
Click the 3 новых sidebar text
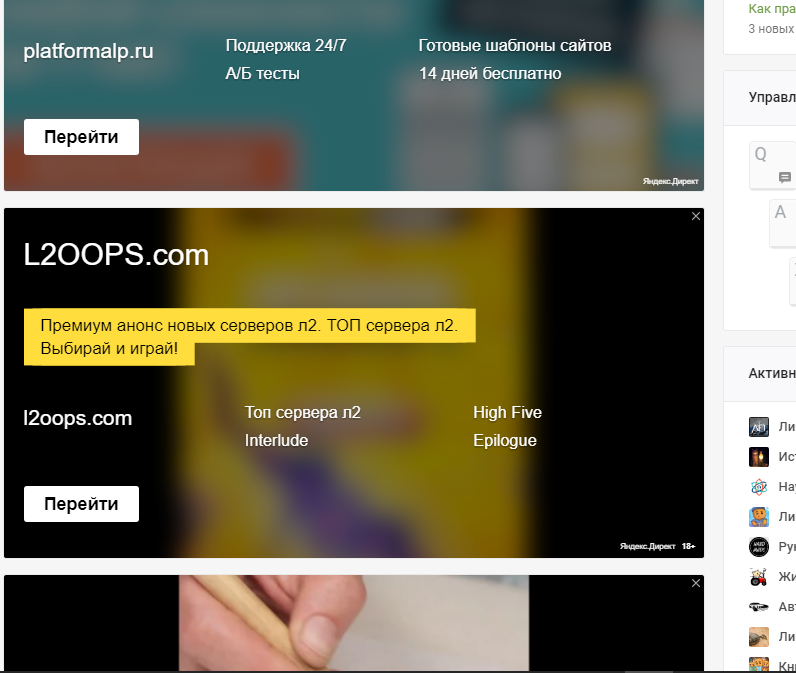(x=772, y=29)
